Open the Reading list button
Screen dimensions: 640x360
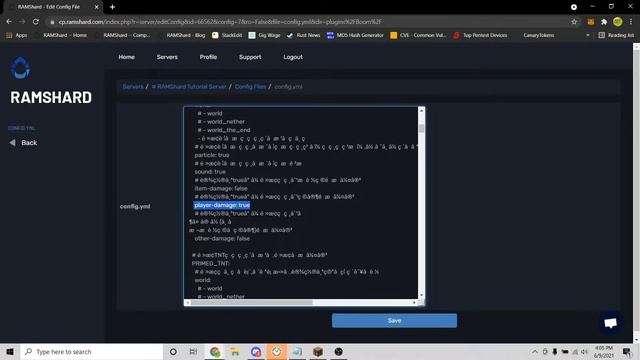616,35
